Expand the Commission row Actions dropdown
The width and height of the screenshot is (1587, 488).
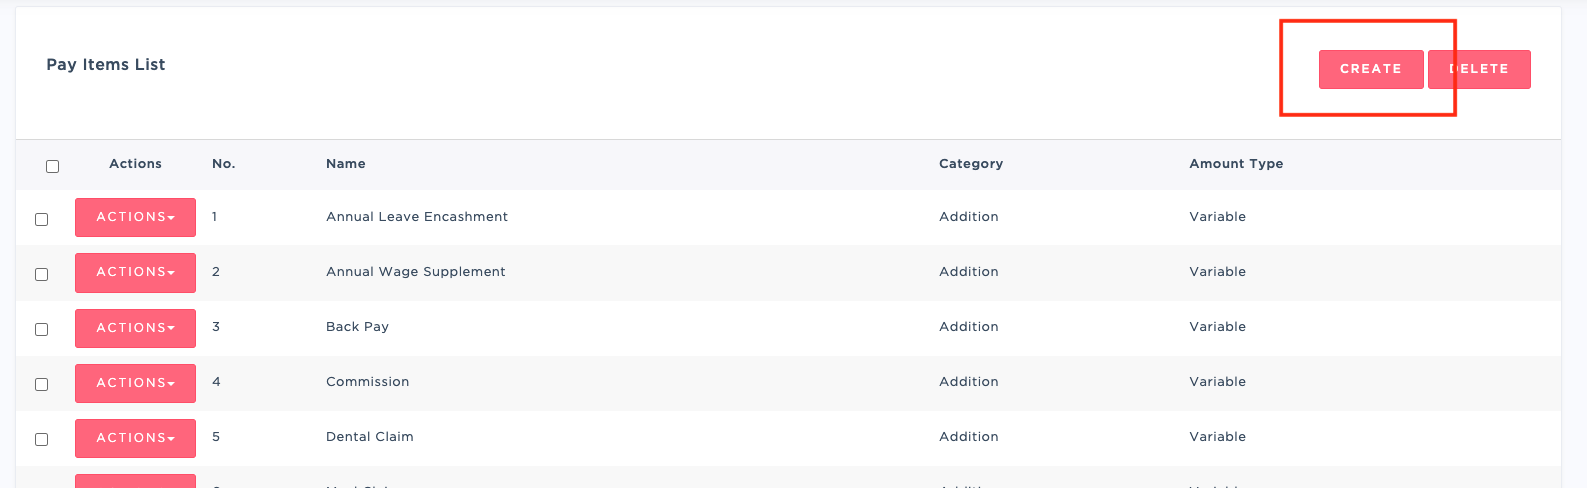(135, 383)
